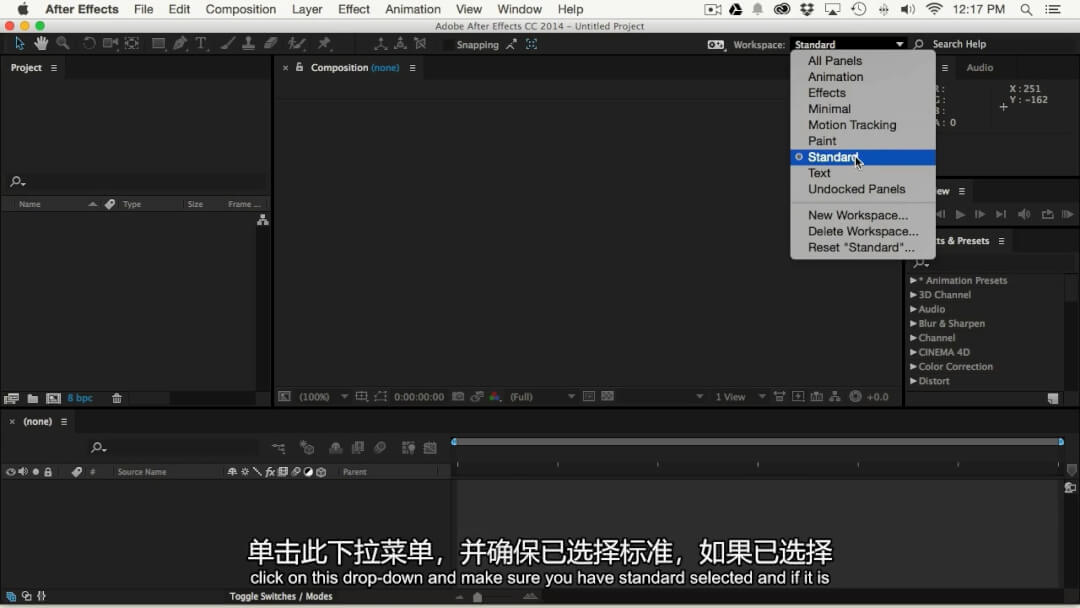The height and width of the screenshot is (608, 1080).
Task: Mute audio in the Preview panel
Action: (1024, 215)
